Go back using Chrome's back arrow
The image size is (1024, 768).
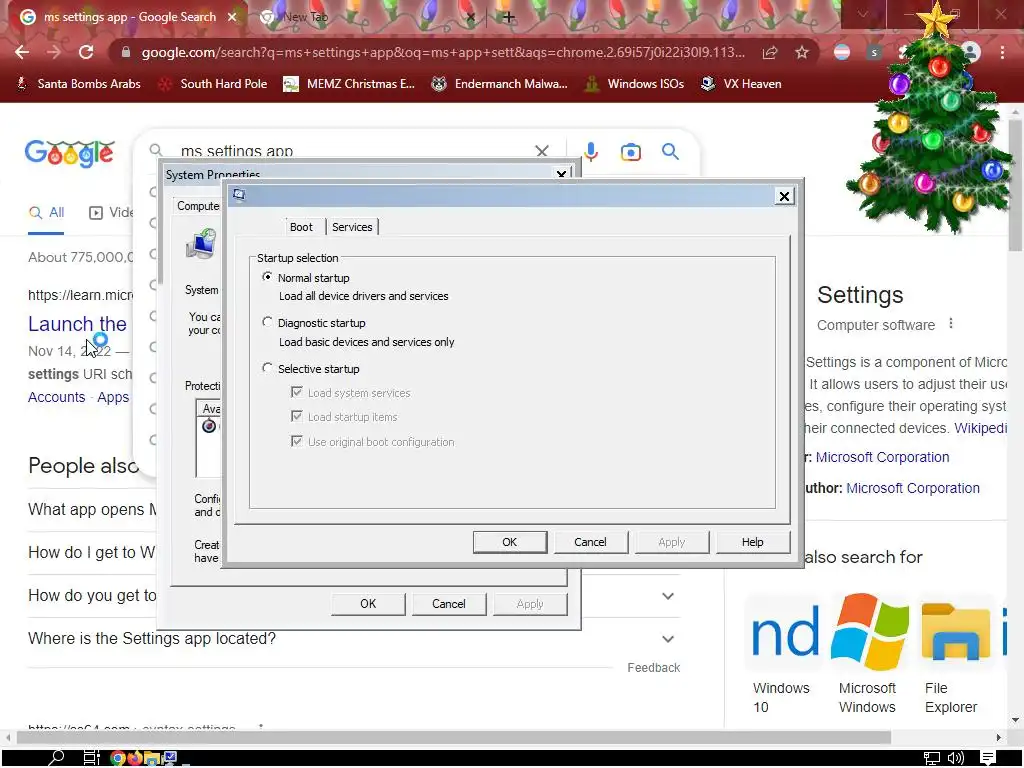tap(22, 52)
